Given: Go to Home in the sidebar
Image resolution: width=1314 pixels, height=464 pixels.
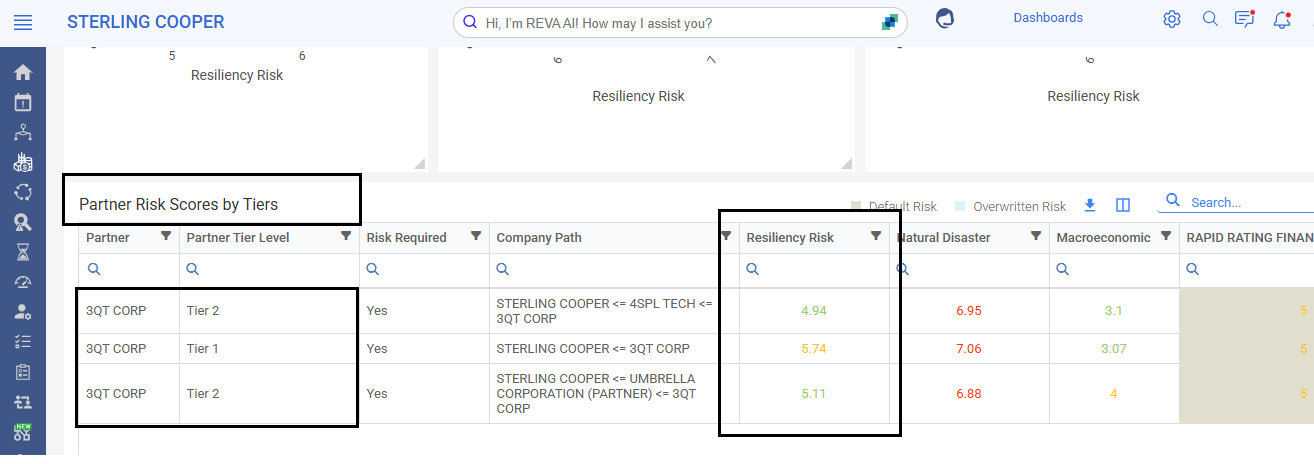Looking at the screenshot, I should pyautogui.click(x=22, y=72).
